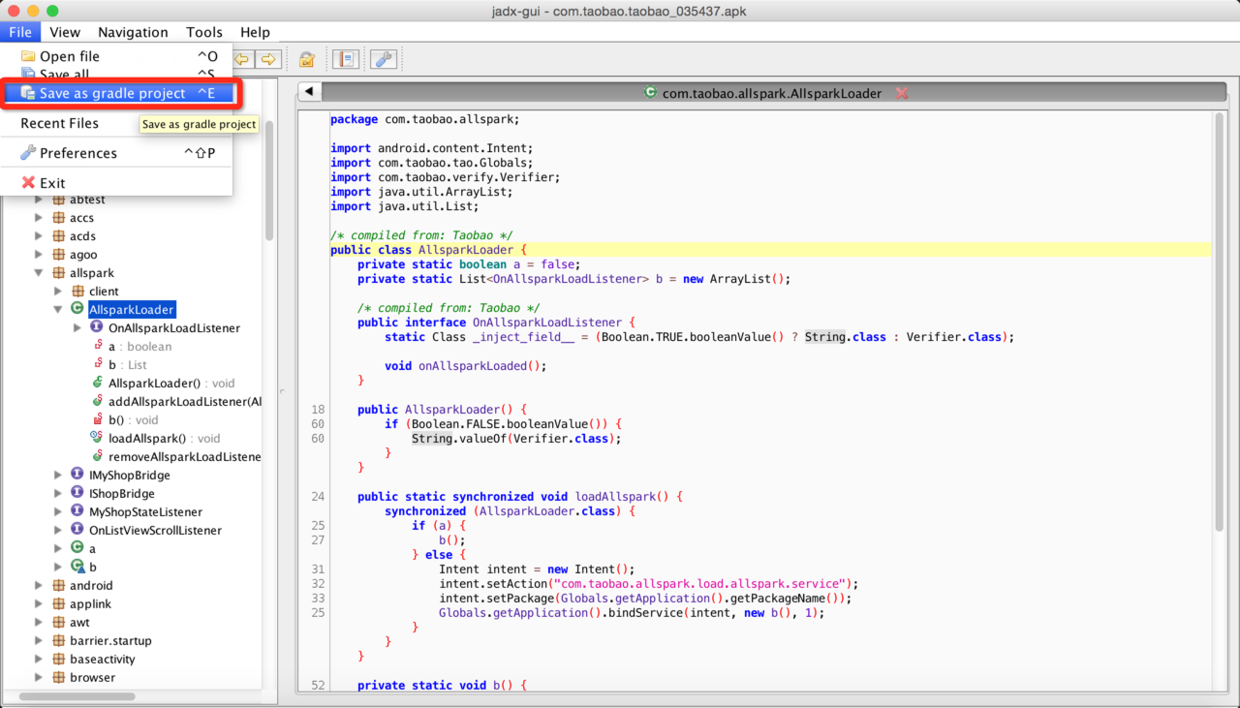
Task: Choose Save as gradle project menu entry
Action: point(112,93)
